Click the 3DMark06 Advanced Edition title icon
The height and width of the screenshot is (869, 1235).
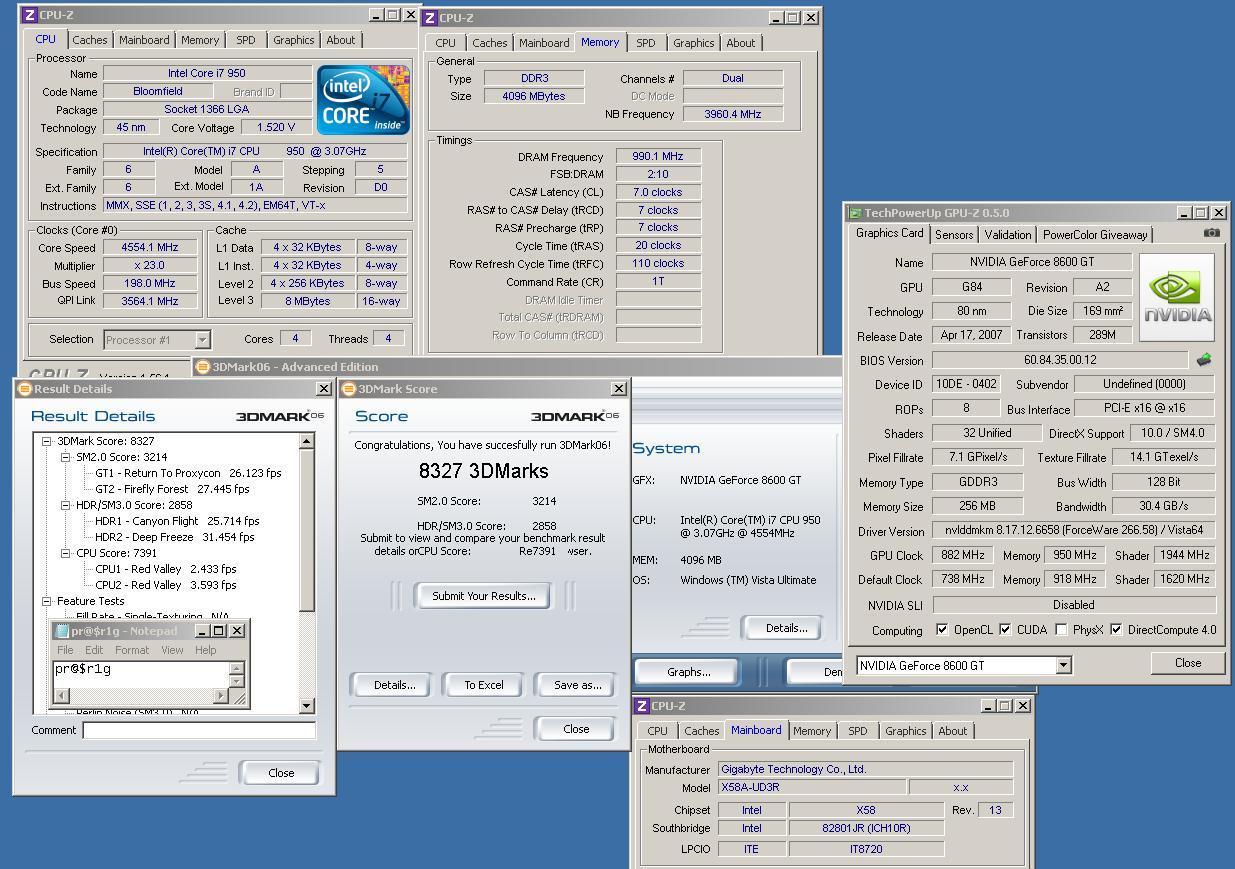click(x=202, y=367)
